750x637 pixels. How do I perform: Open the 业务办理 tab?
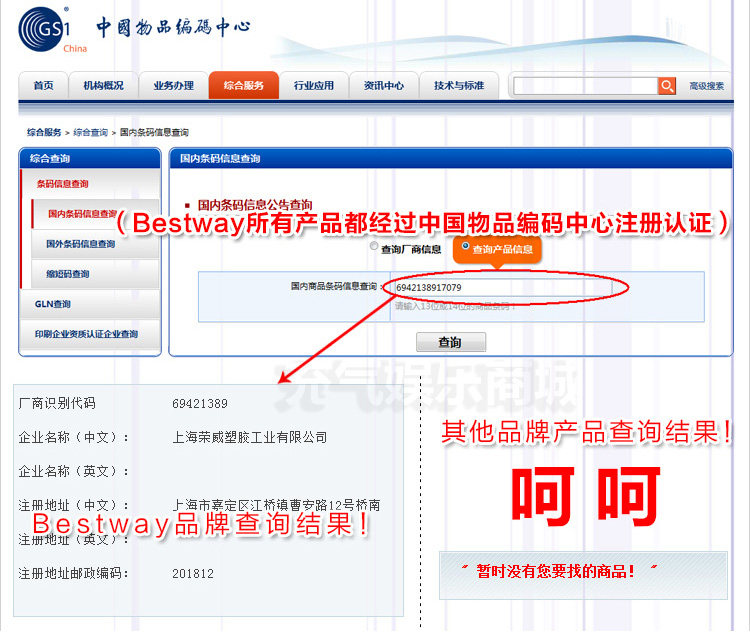click(174, 86)
